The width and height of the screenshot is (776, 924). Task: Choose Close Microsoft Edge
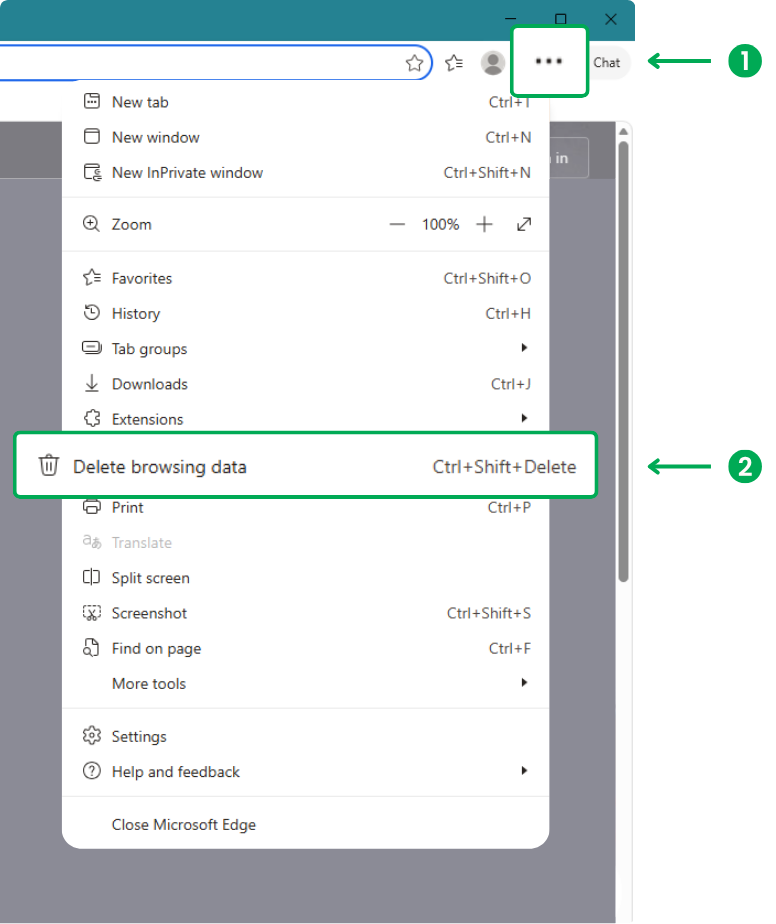(183, 824)
